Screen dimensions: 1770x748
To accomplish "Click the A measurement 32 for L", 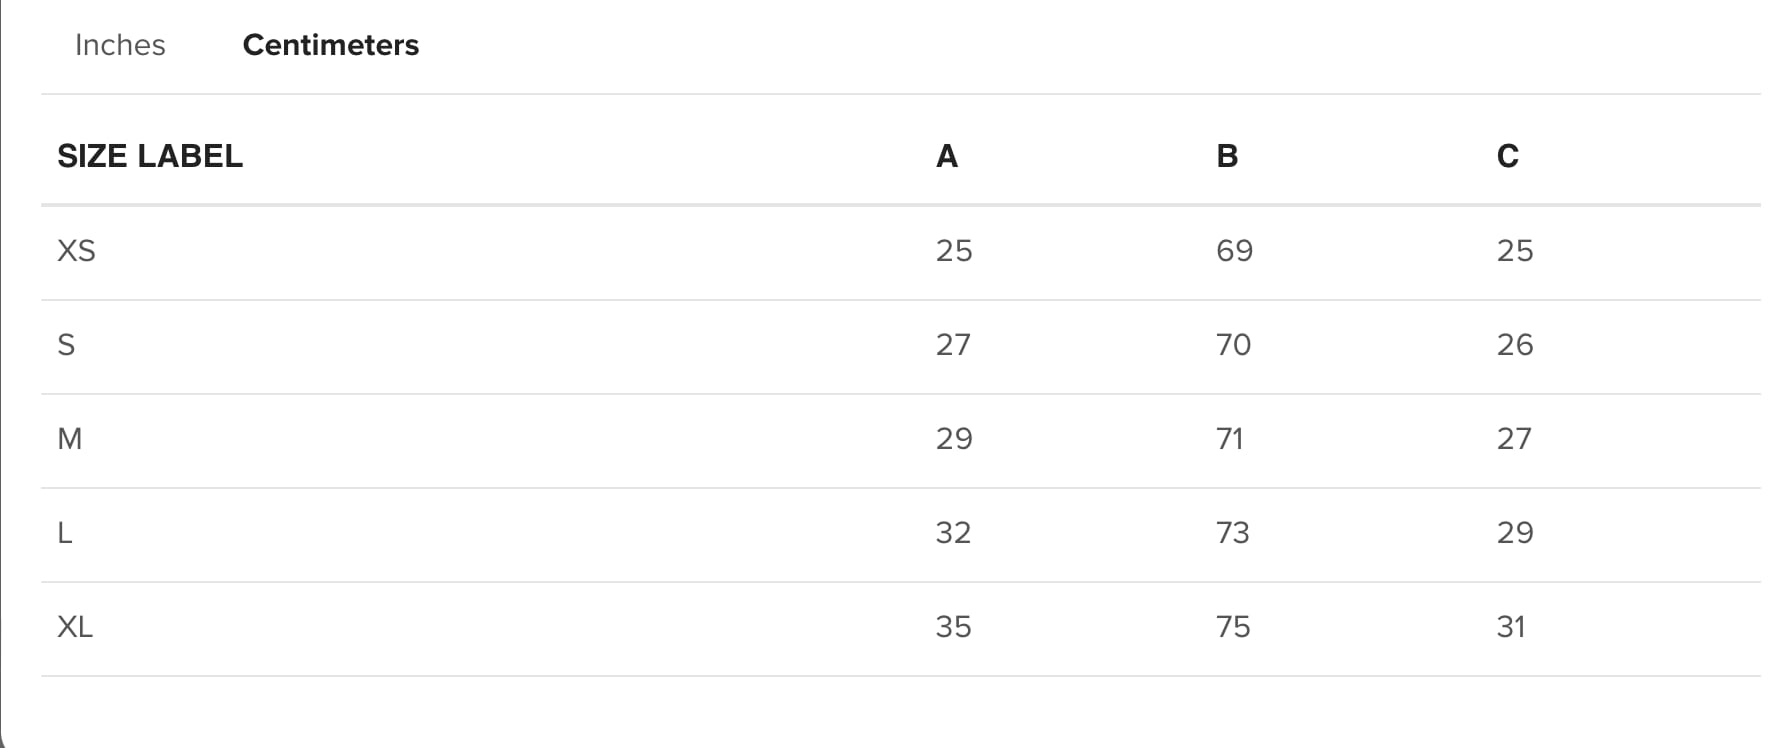I will pyautogui.click(x=953, y=533).
